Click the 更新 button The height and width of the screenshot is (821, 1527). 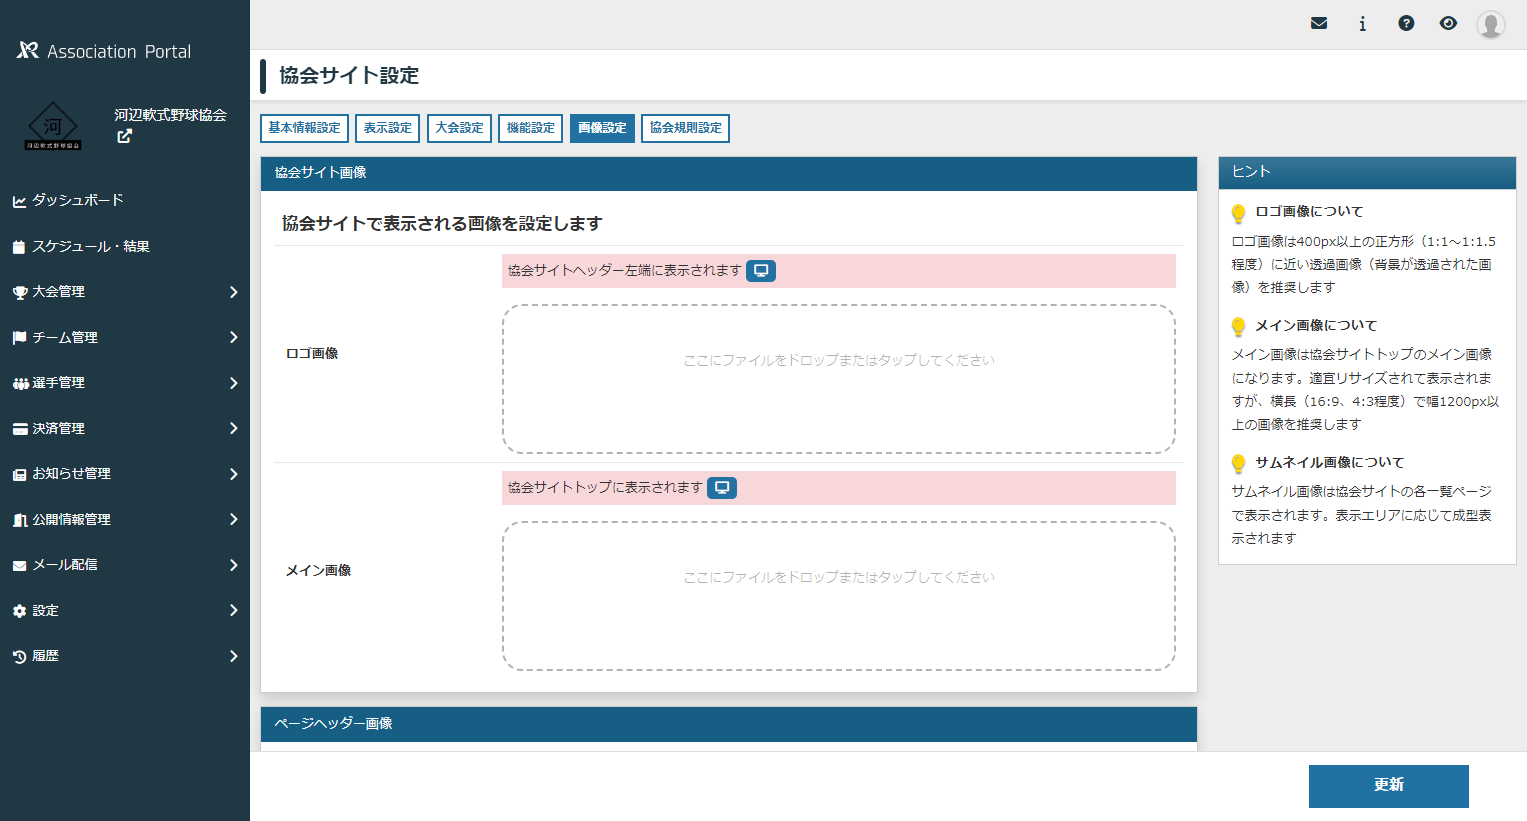(1388, 786)
